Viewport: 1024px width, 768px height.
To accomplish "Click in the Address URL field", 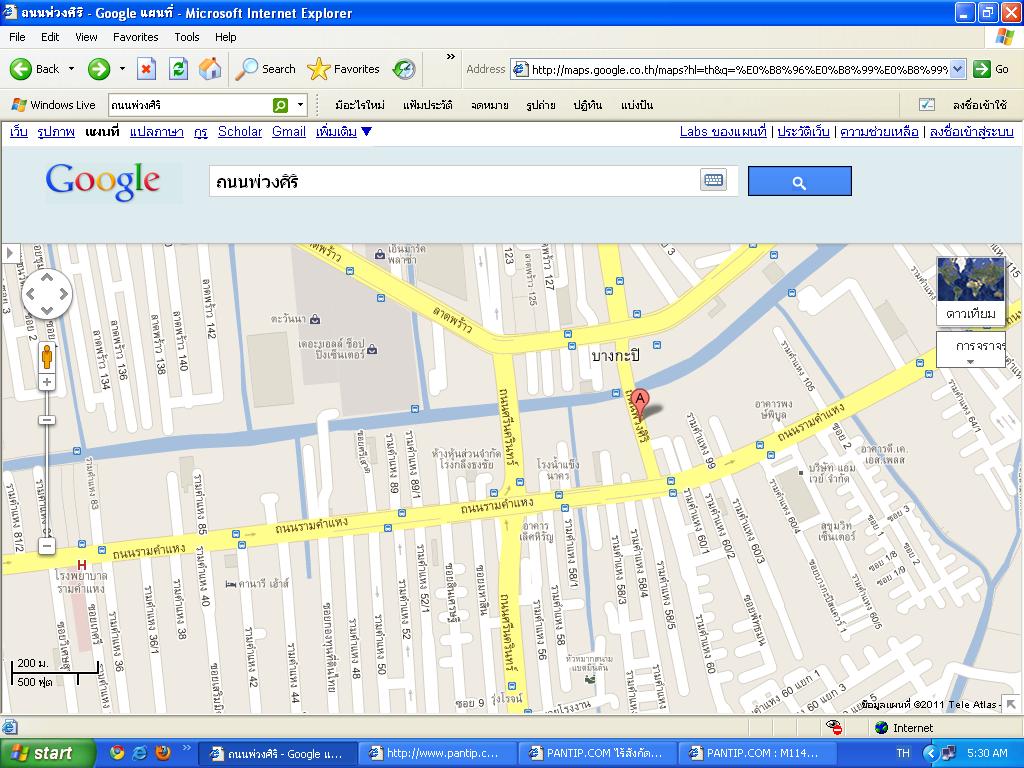I will (738, 69).
